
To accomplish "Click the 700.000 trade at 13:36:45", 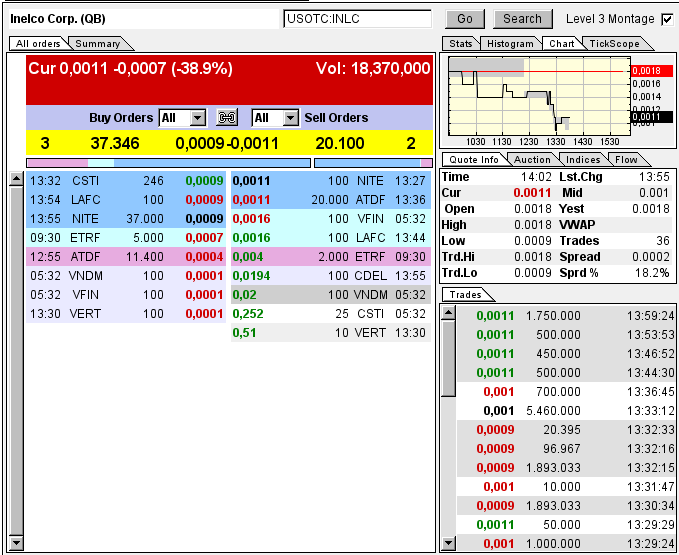I will (x=566, y=392).
